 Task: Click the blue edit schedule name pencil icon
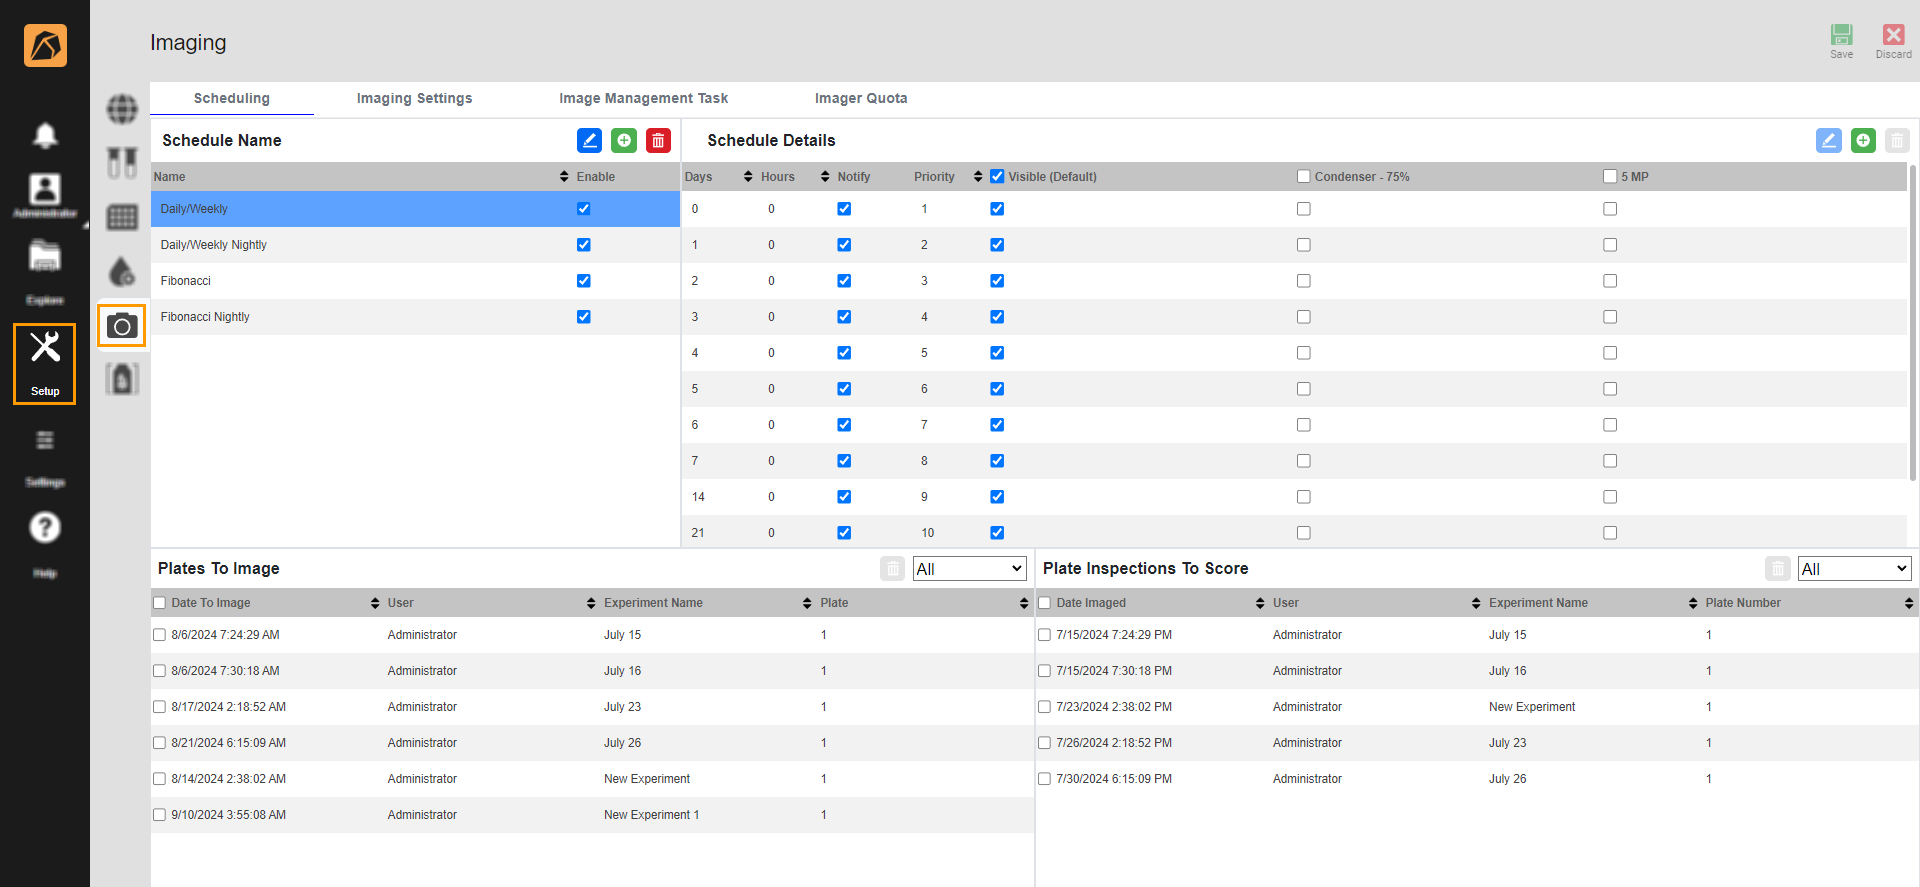click(x=589, y=141)
